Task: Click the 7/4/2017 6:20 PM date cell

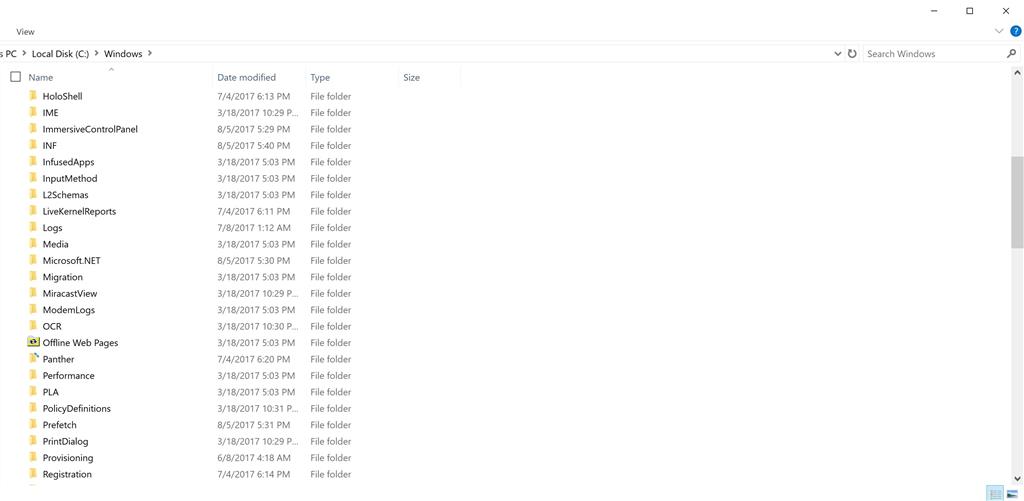Action: coord(253,359)
